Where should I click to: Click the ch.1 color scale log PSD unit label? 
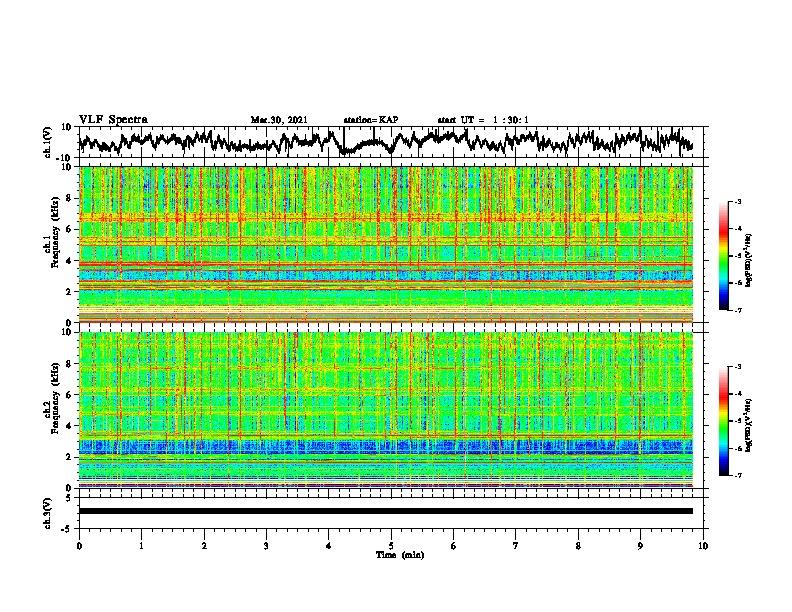point(749,261)
